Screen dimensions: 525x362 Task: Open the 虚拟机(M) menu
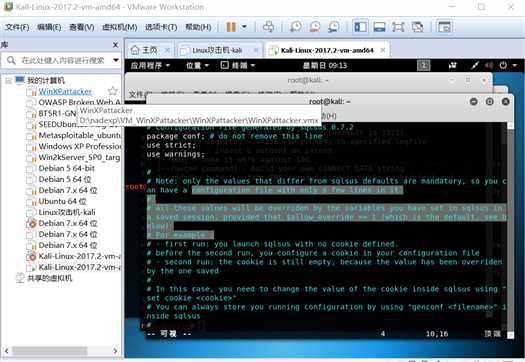pos(120,27)
